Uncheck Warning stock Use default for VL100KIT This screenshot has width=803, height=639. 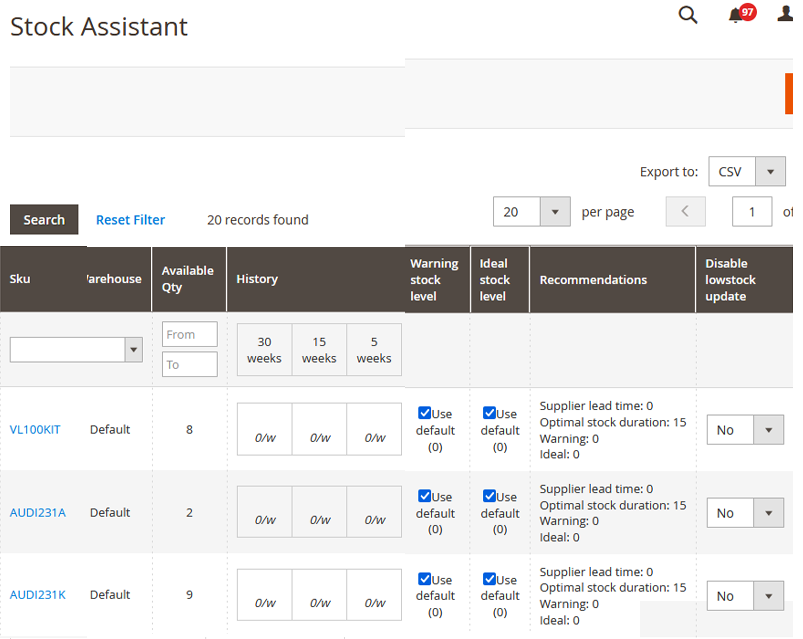[x=425, y=413]
